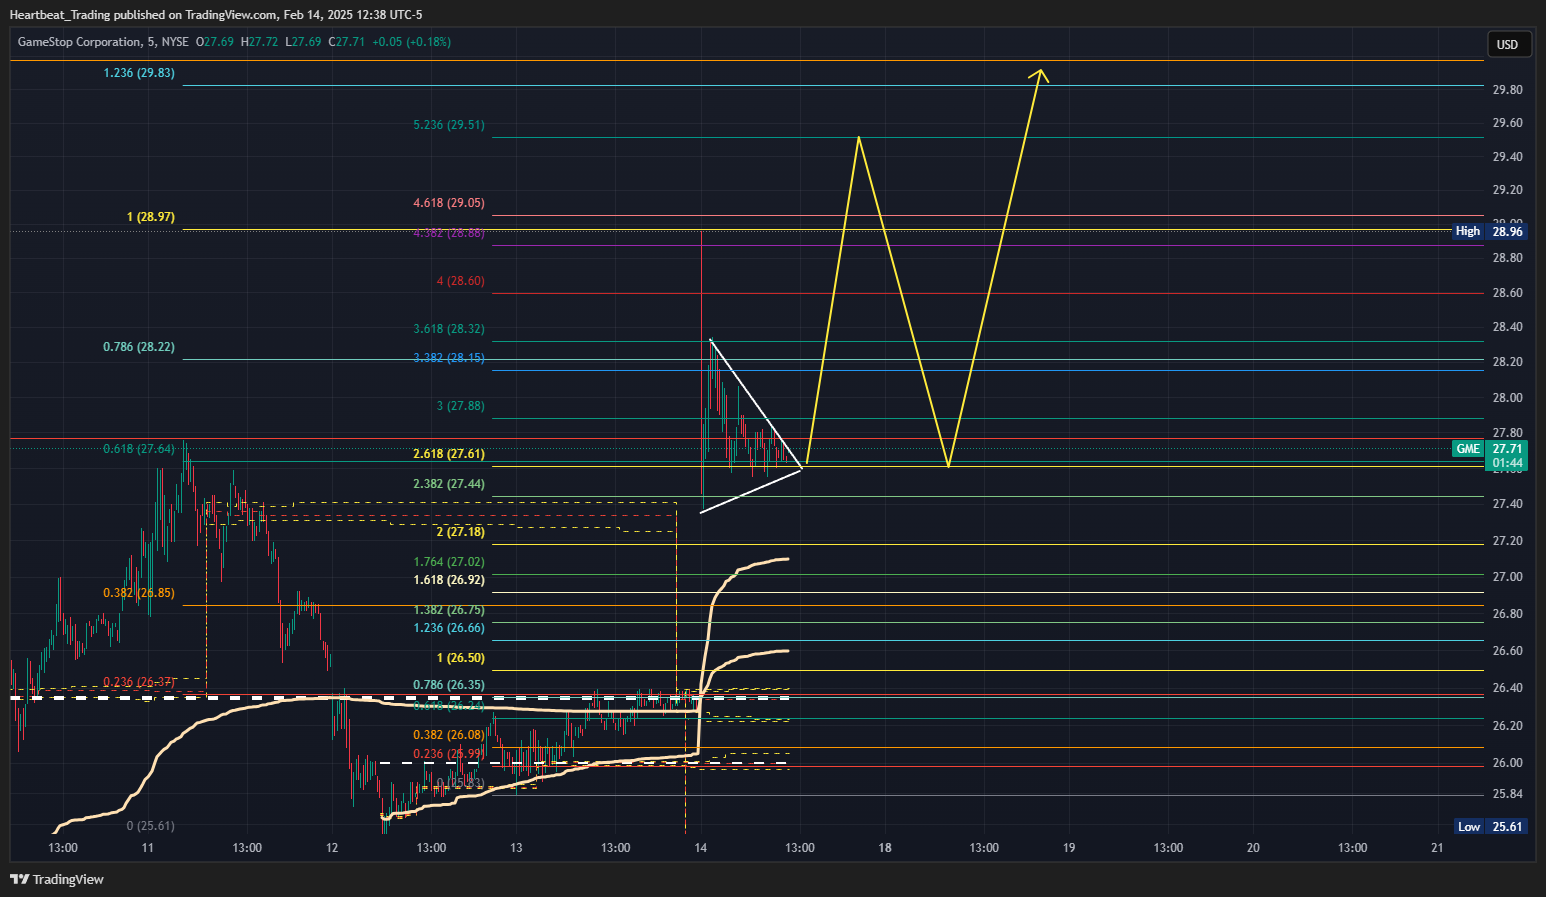Click Fib label 1.764 (27.02)
1546x897 pixels.
pyautogui.click(x=449, y=562)
